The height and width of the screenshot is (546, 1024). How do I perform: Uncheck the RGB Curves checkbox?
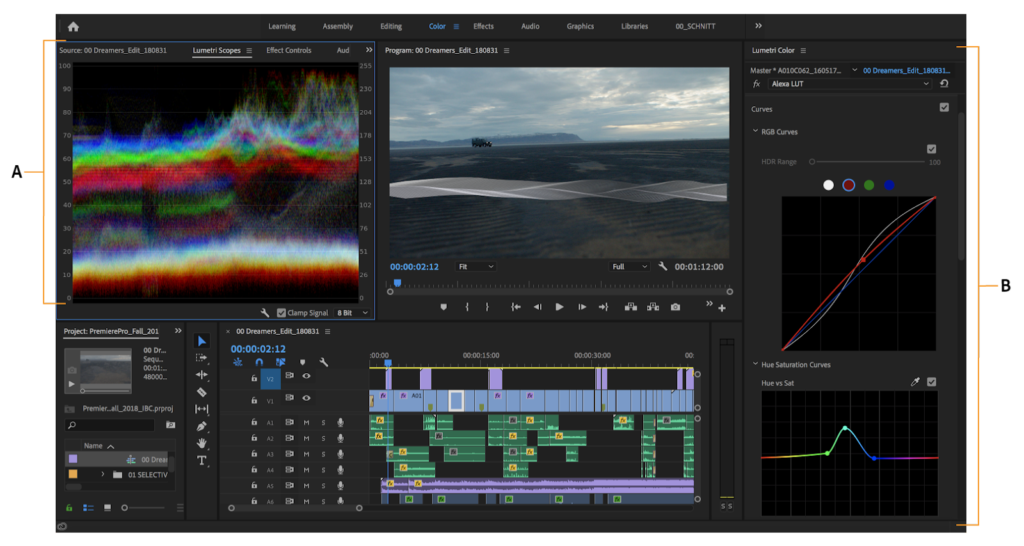931,149
